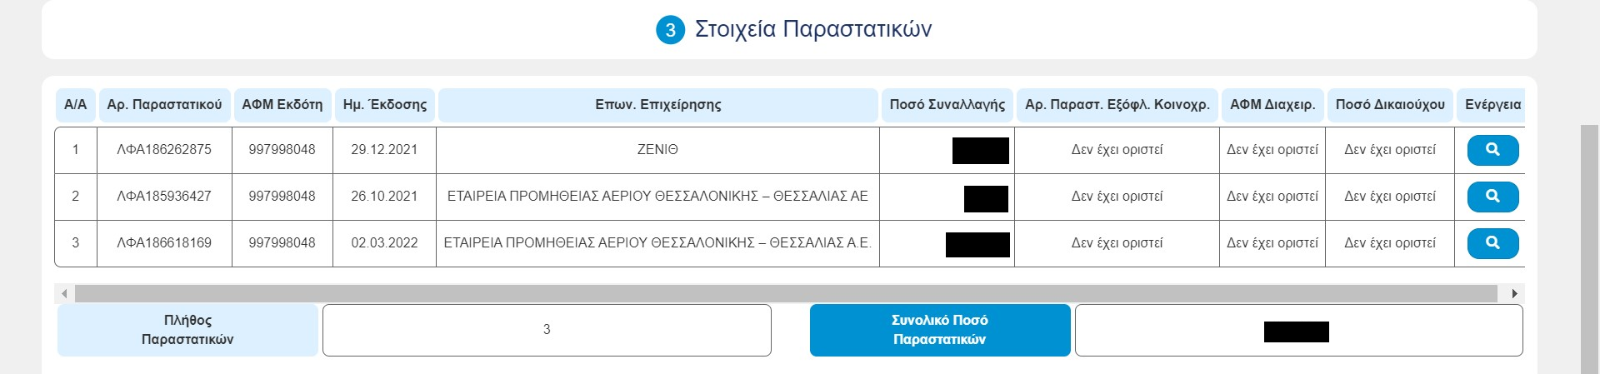Screen dimensions: 1600x374
Task: Click the vertical page scrollbar thumb
Action: [x=1590, y=249]
